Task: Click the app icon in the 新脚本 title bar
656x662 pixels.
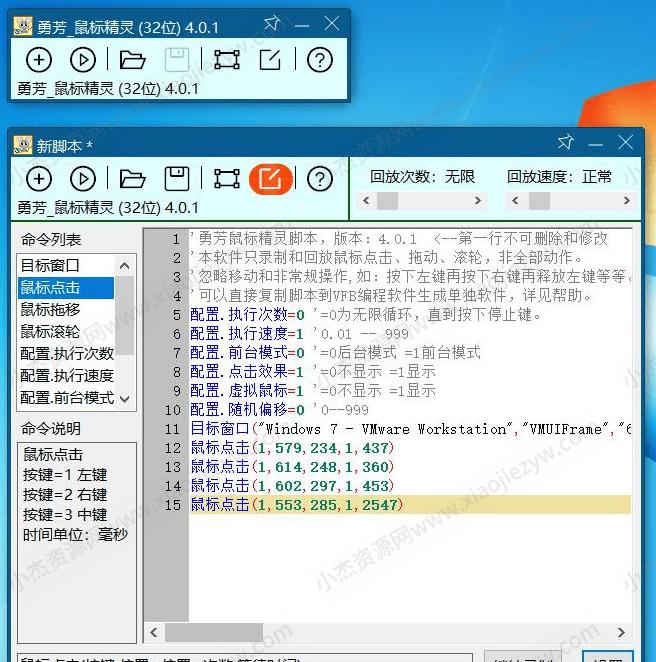Action: tap(22, 145)
